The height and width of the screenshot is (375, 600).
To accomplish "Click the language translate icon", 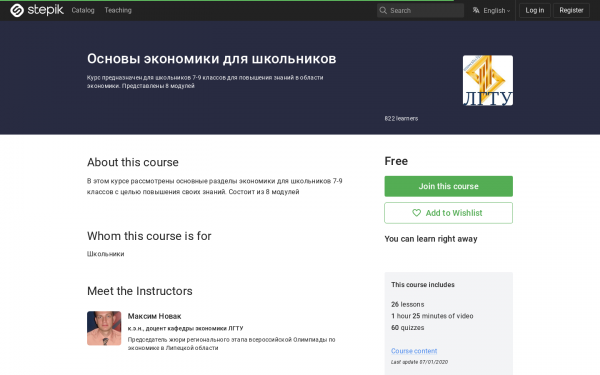I will [476, 10].
